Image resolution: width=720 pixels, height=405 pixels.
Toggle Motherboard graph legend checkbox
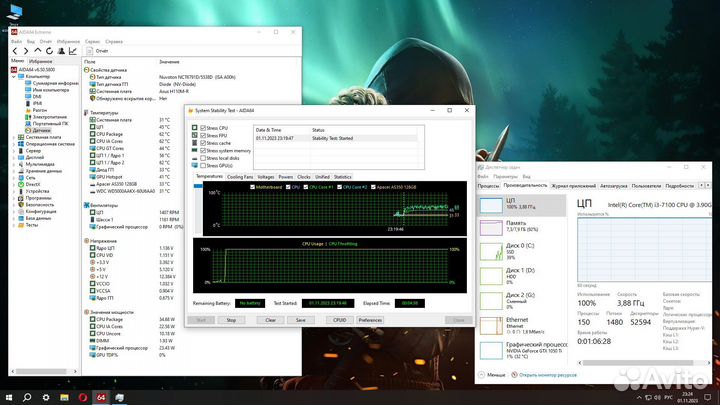(x=253, y=187)
